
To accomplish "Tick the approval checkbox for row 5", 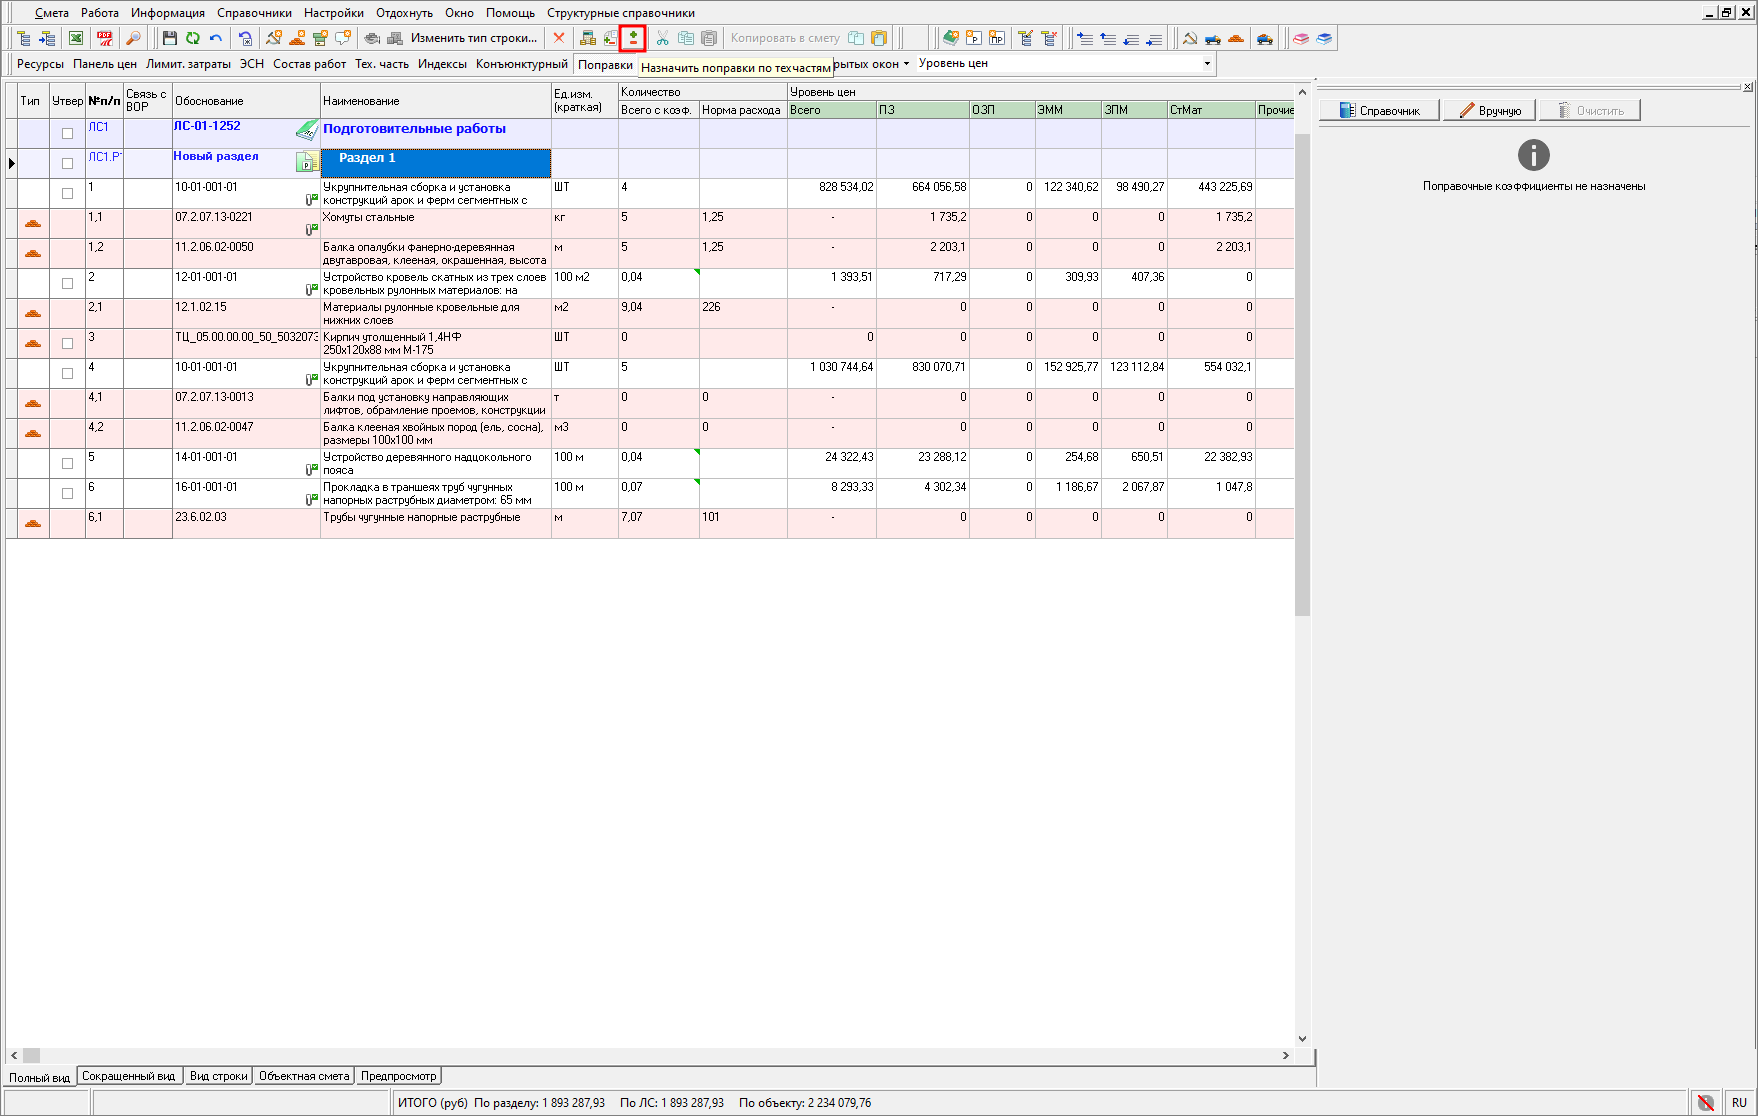I will 67,463.
